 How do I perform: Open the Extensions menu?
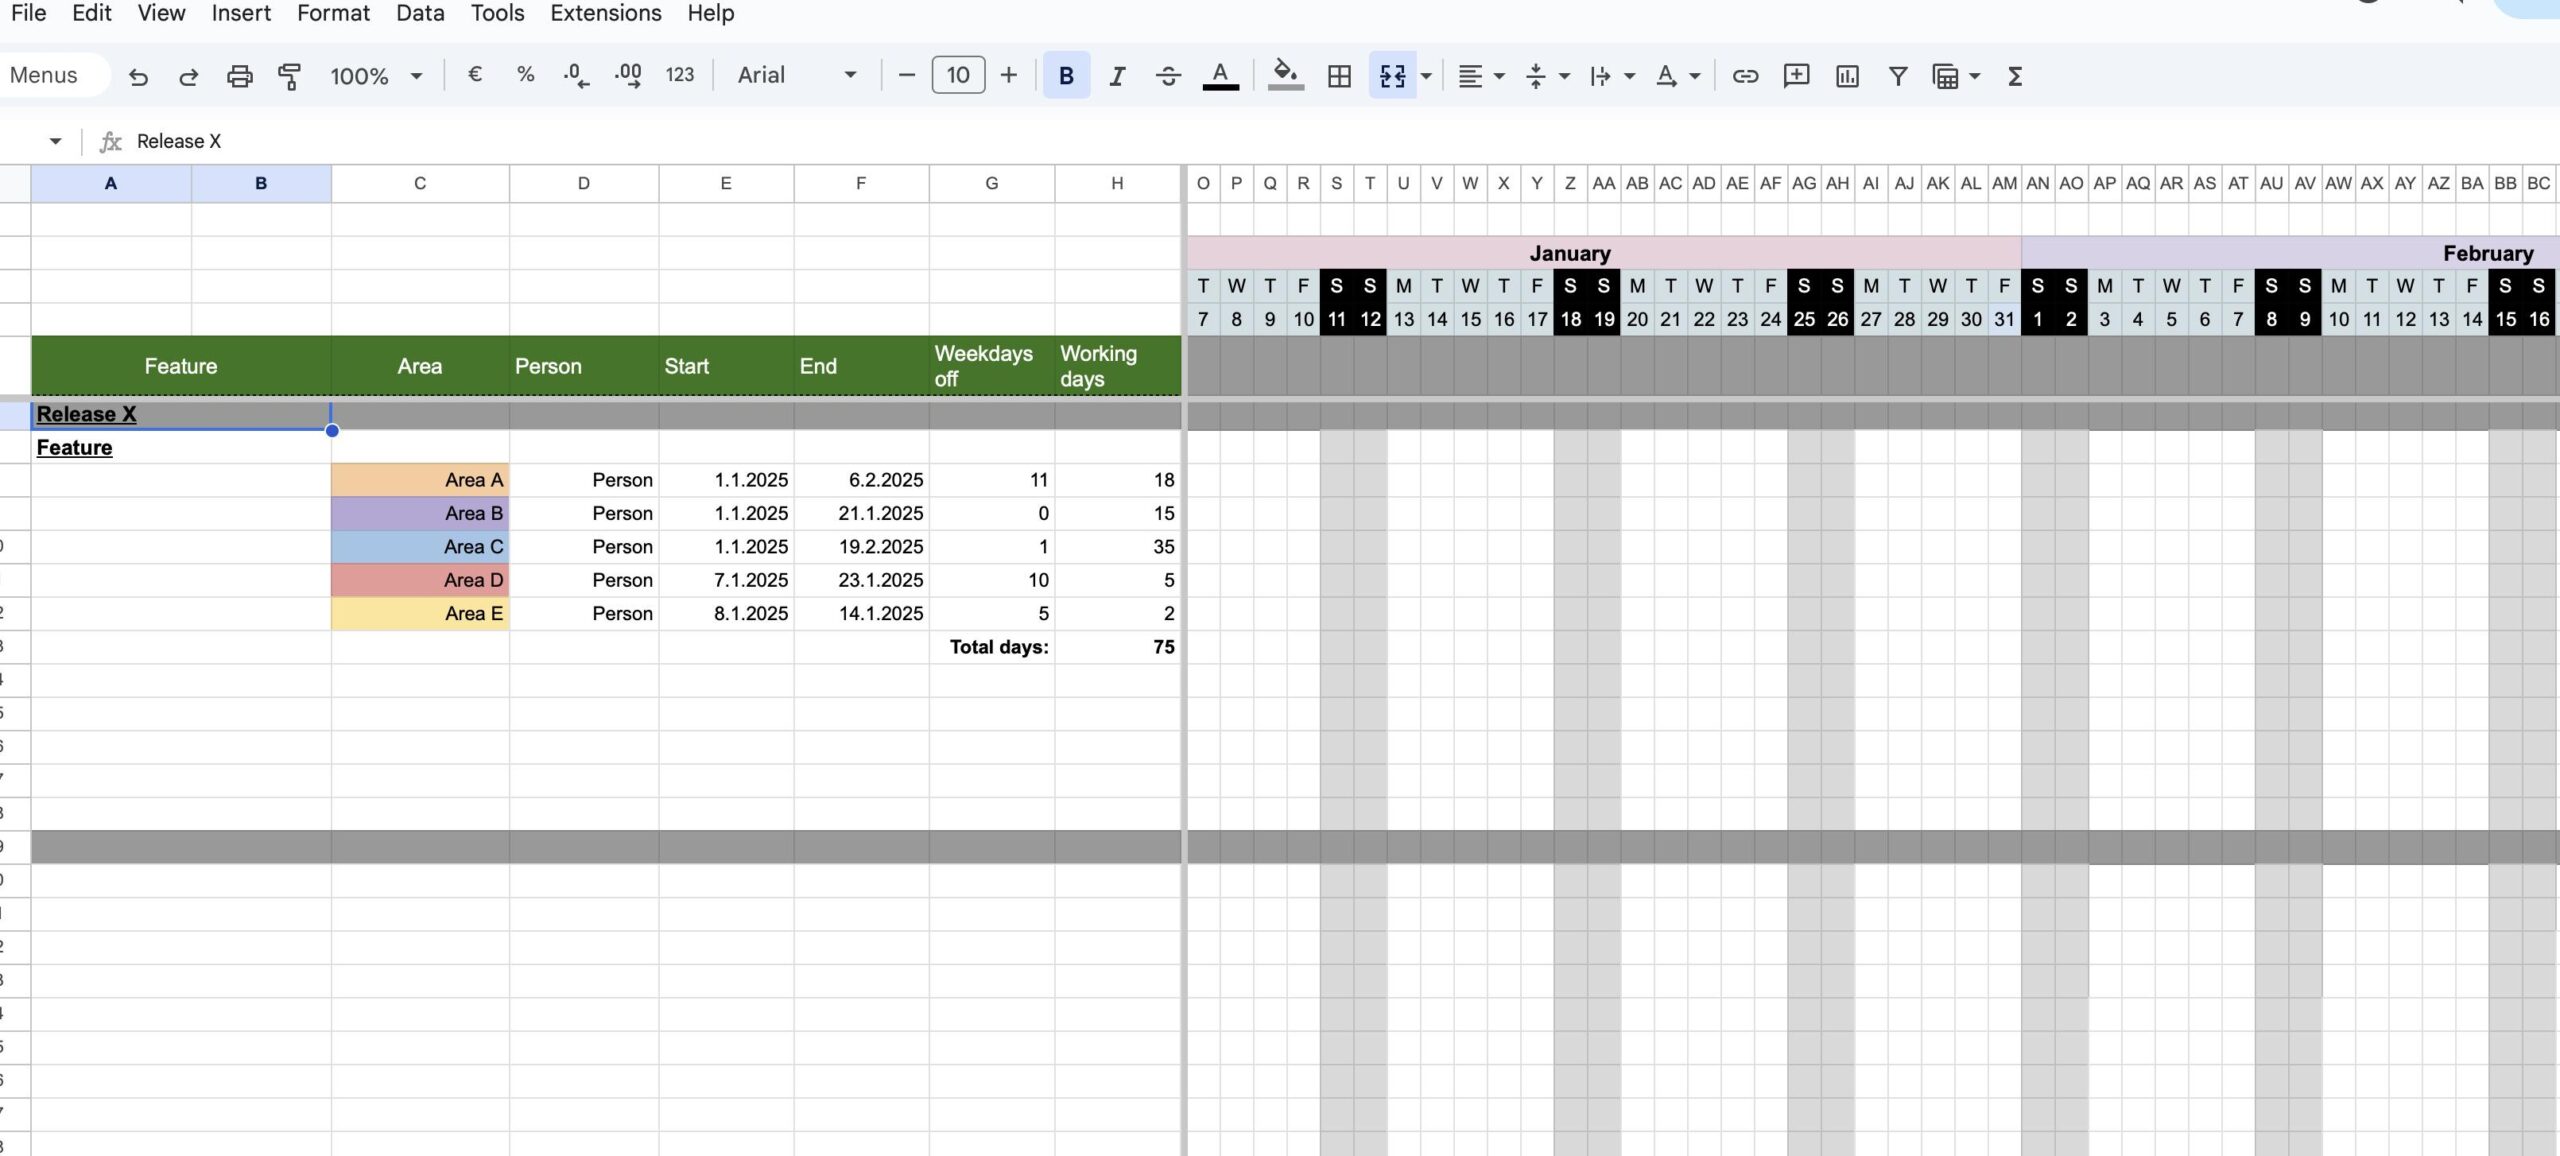click(604, 13)
